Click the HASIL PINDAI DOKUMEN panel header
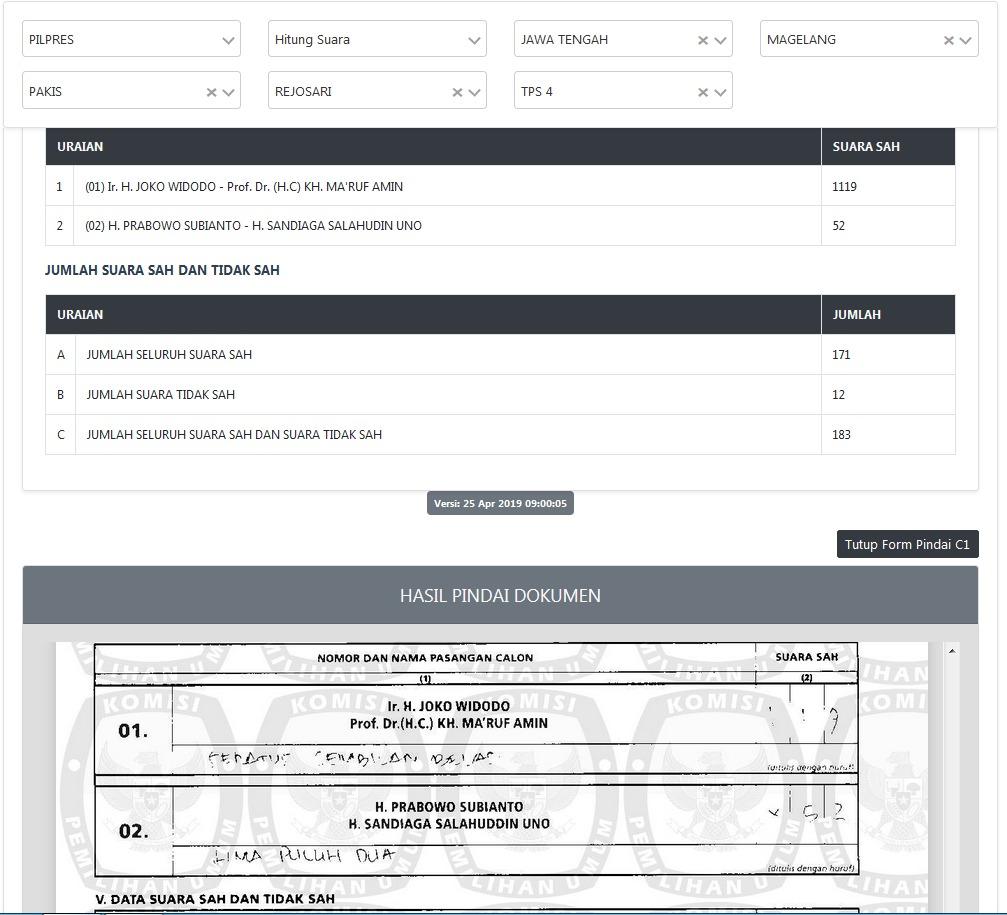Viewport: 1007px width, 915px height. [x=500, y=595]
